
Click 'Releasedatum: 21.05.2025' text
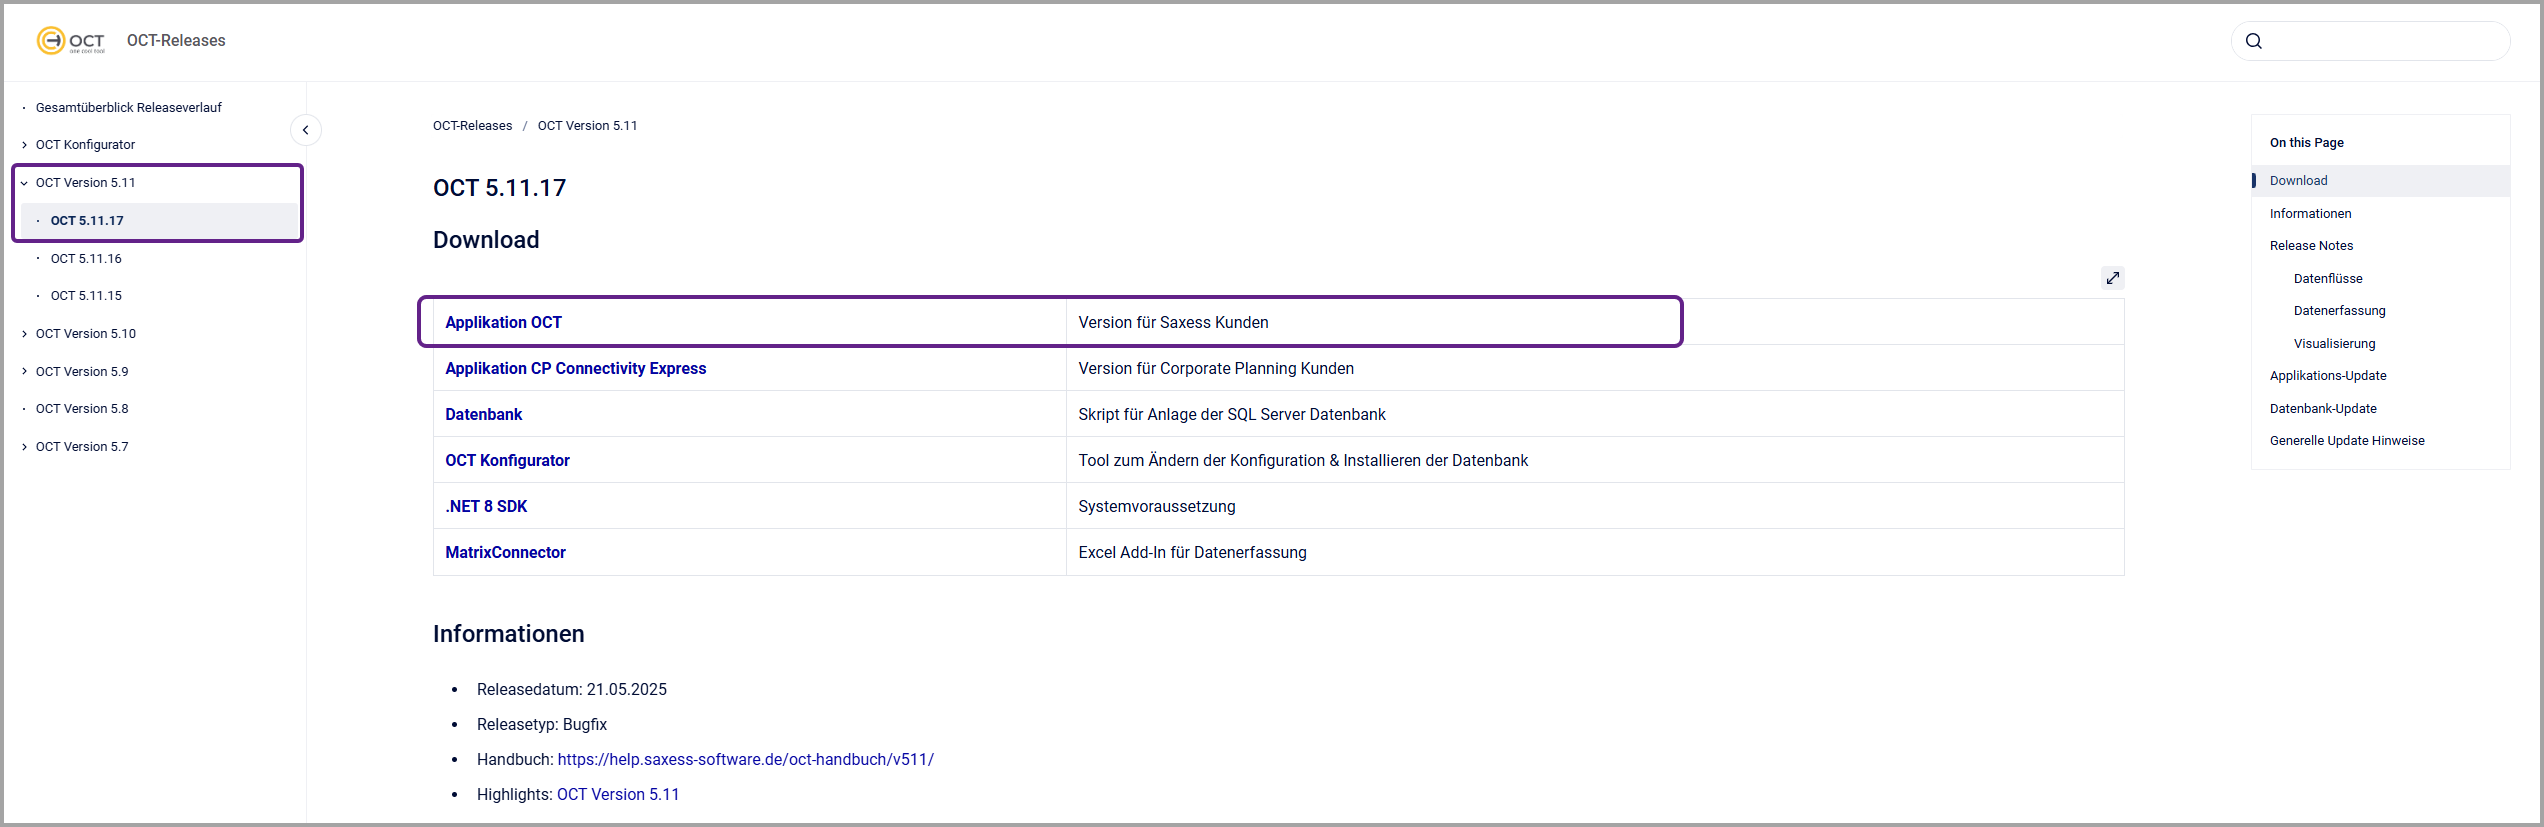coord(572,690)
